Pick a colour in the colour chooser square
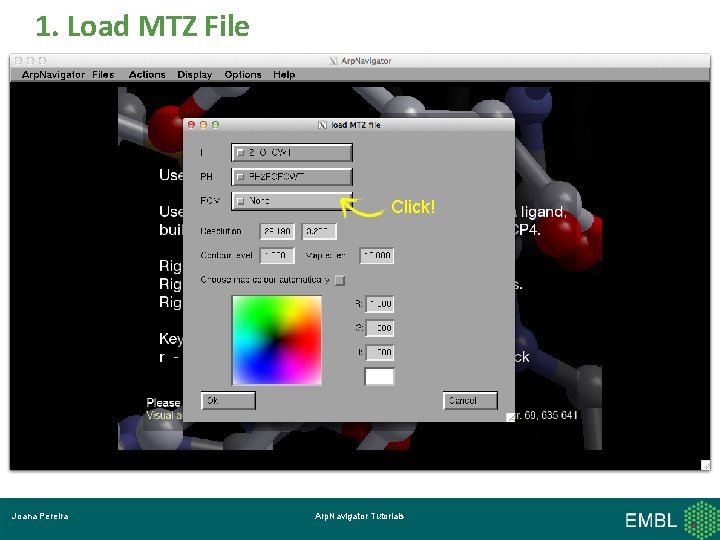Image resolution: width=720 pixels, height=540 pixels. point(277,340)
